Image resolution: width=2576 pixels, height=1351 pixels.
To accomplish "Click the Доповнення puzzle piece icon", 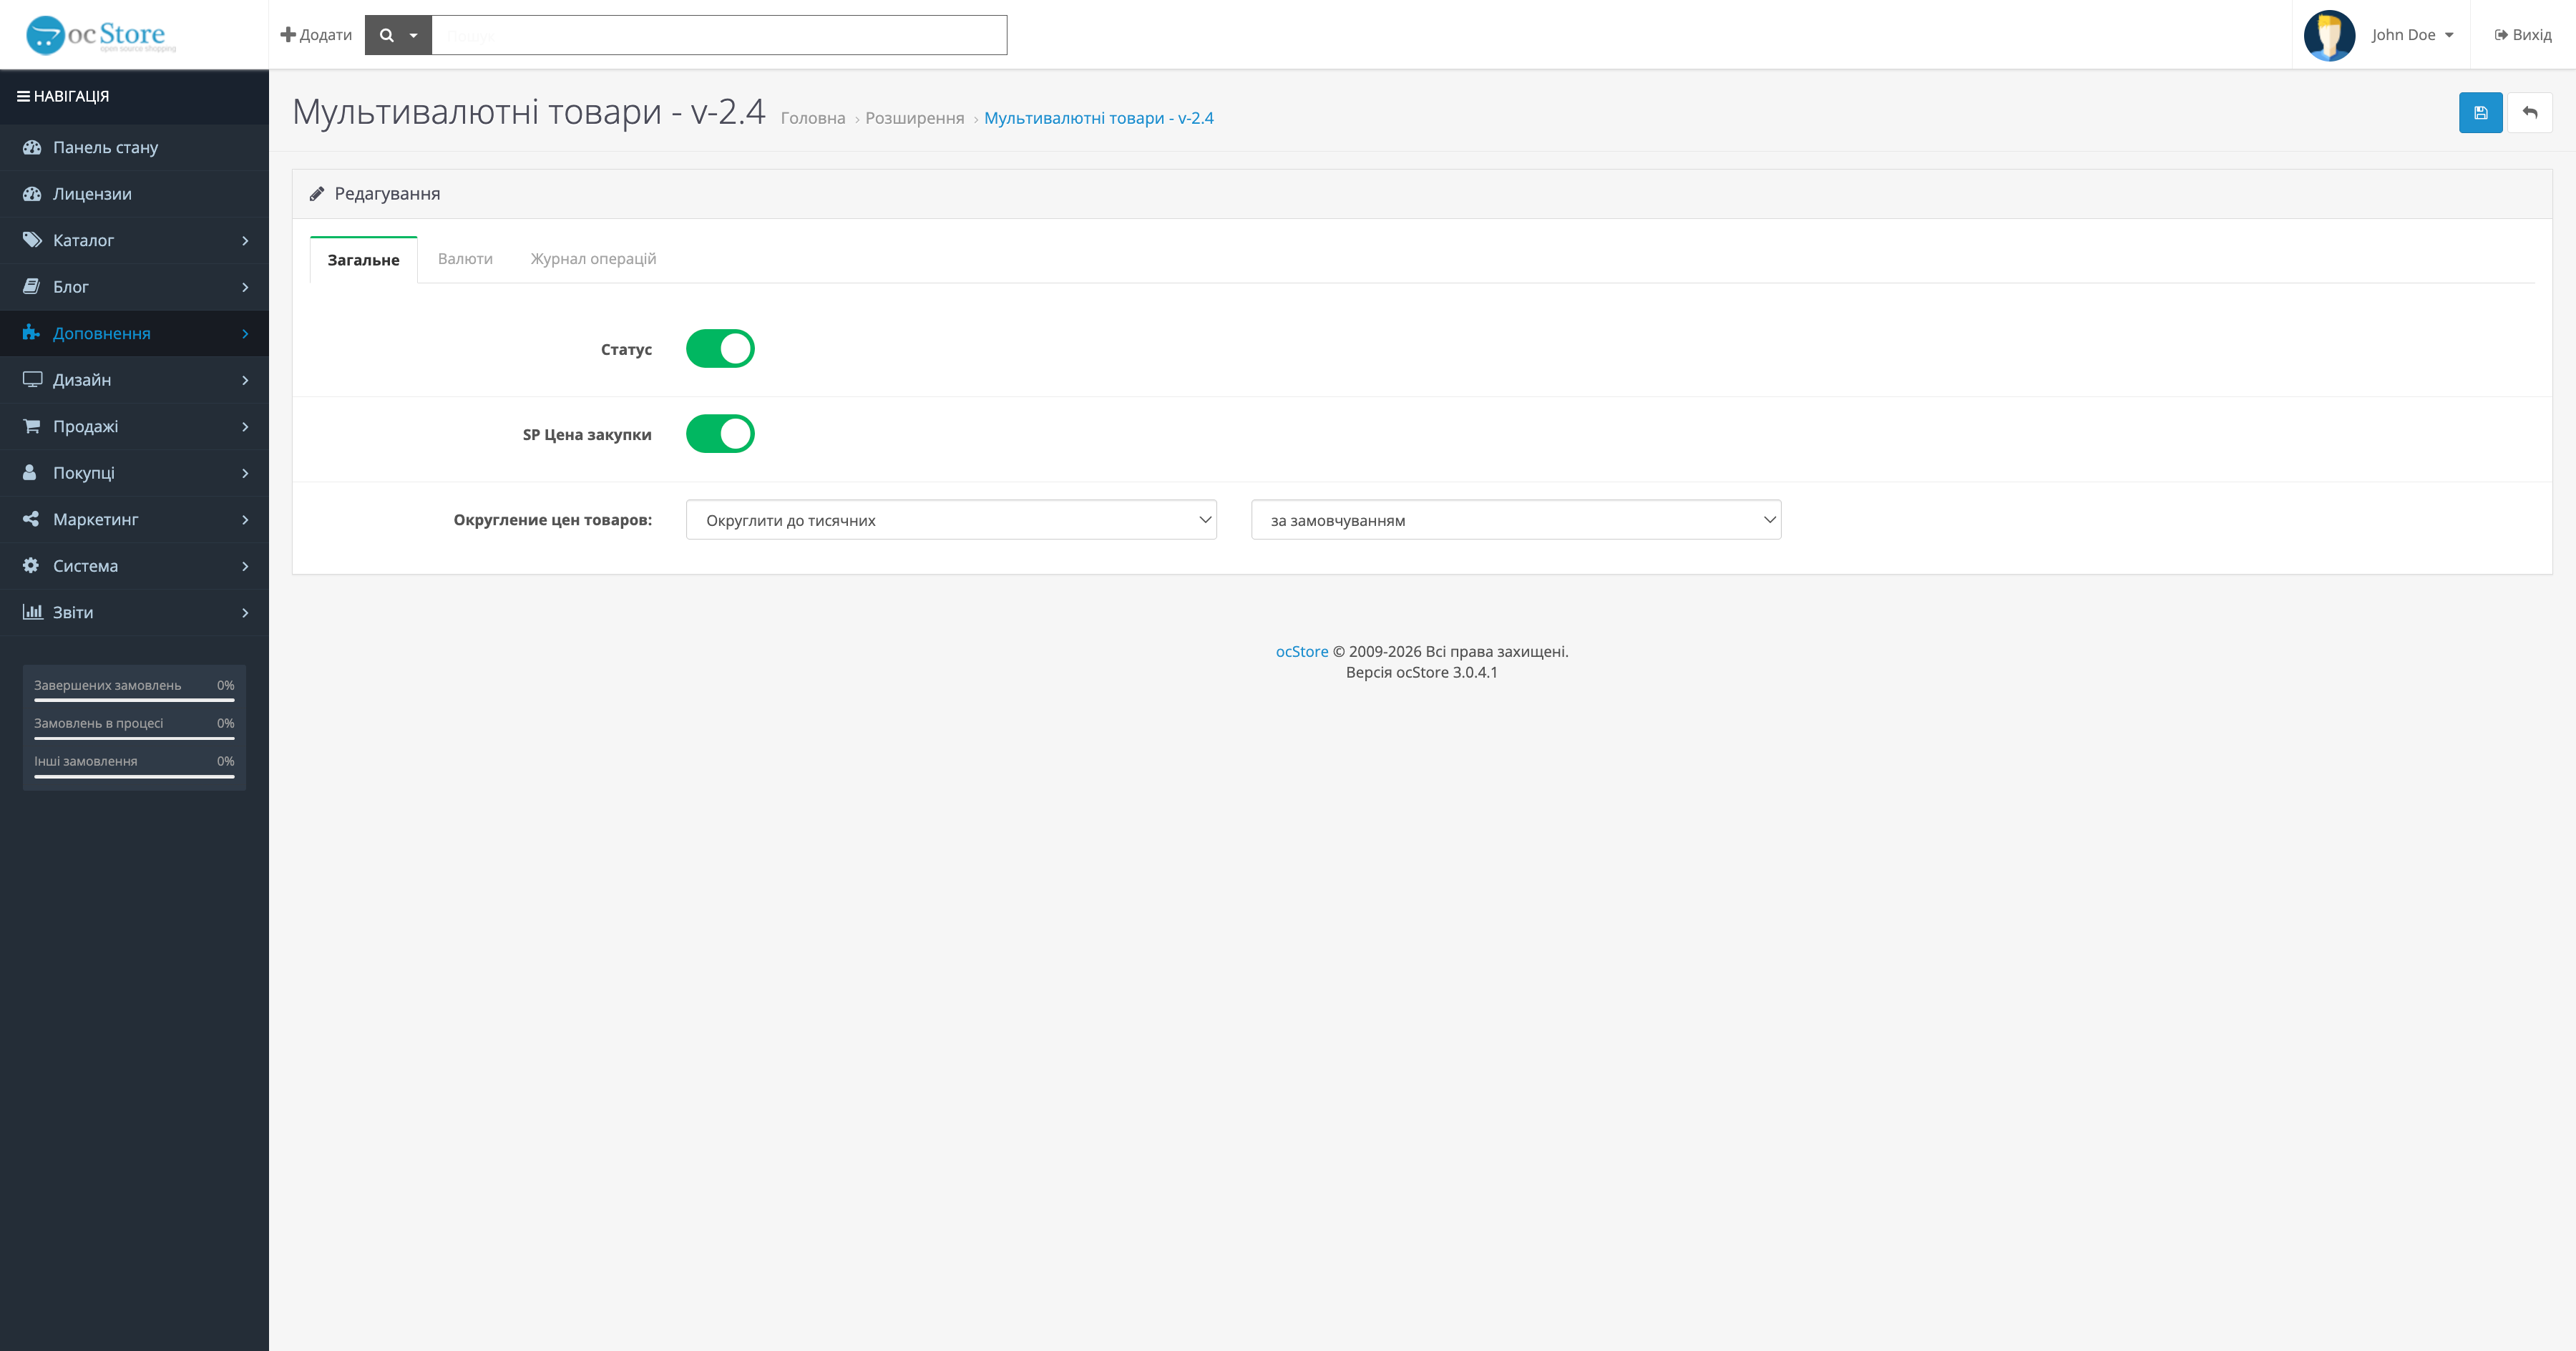I will pos(31,333).
